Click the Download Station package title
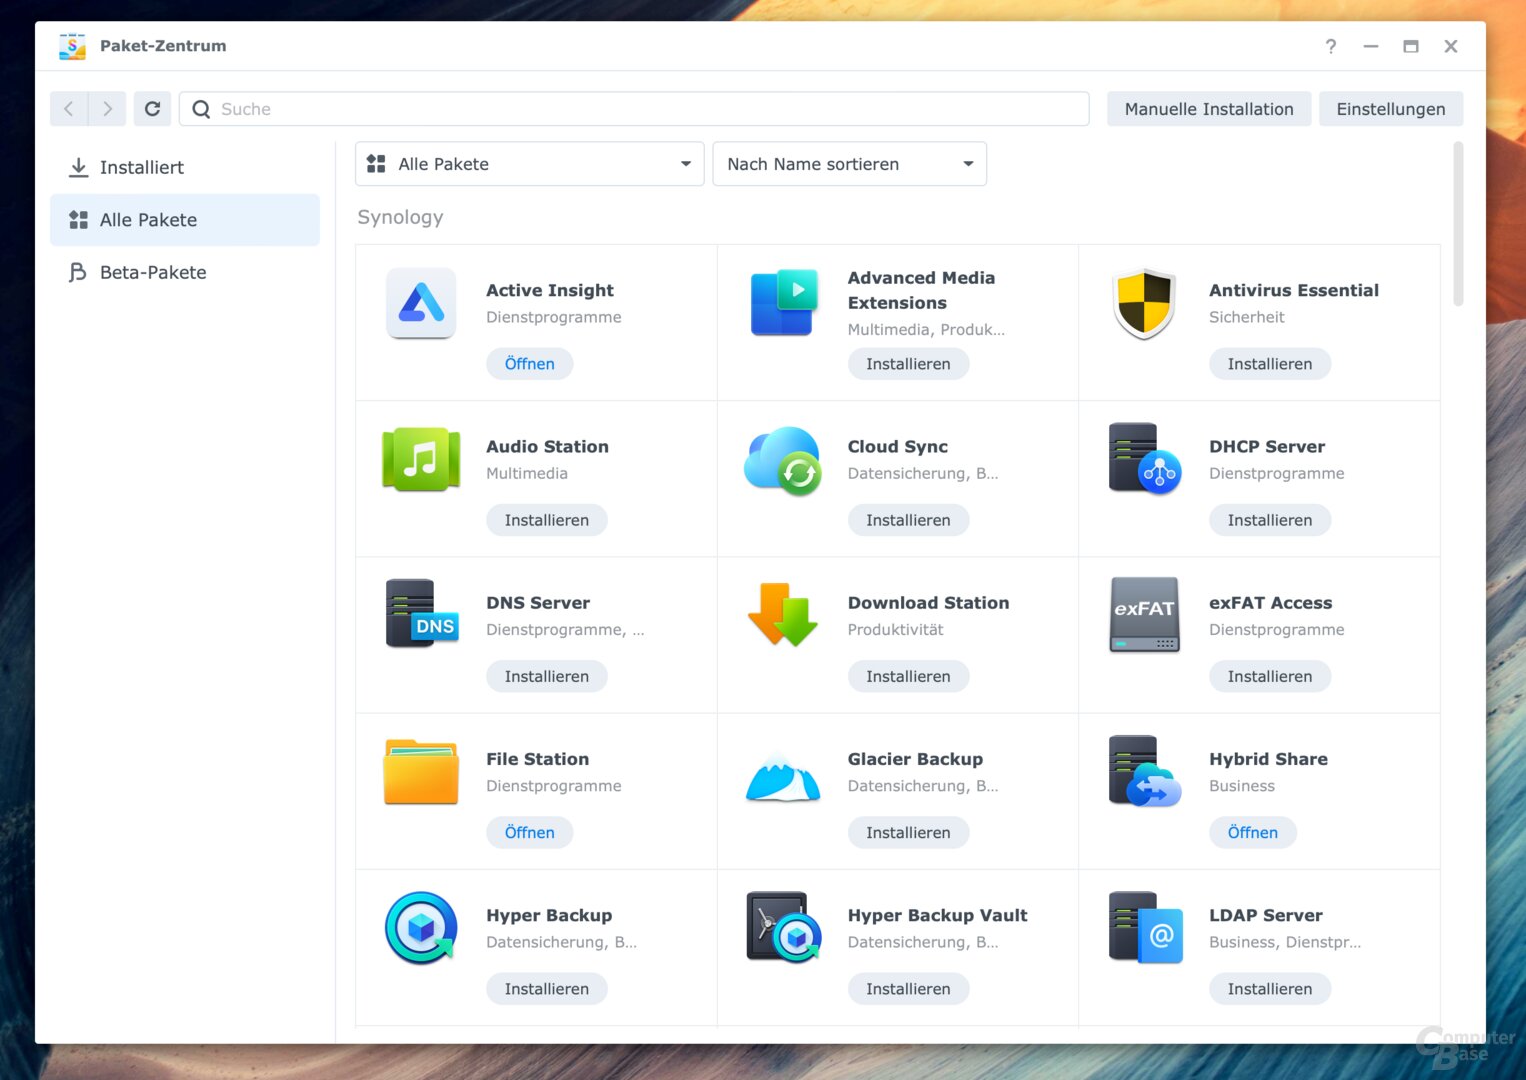 [x=928, y=603]
